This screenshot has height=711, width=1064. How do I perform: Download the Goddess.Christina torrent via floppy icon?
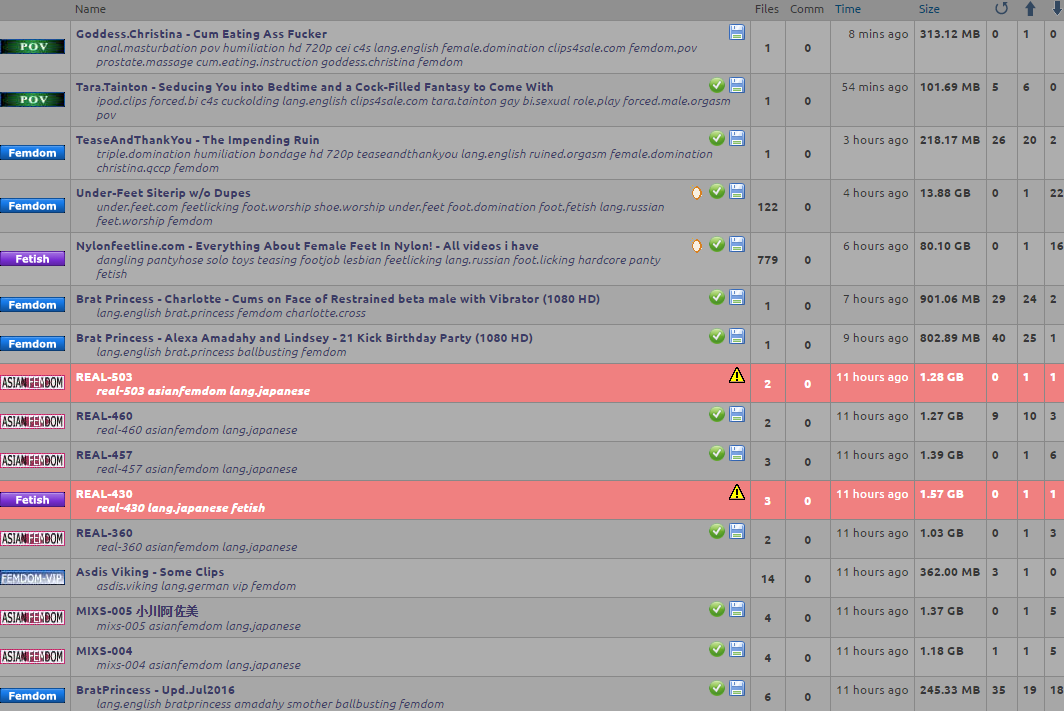coord(737,33)
